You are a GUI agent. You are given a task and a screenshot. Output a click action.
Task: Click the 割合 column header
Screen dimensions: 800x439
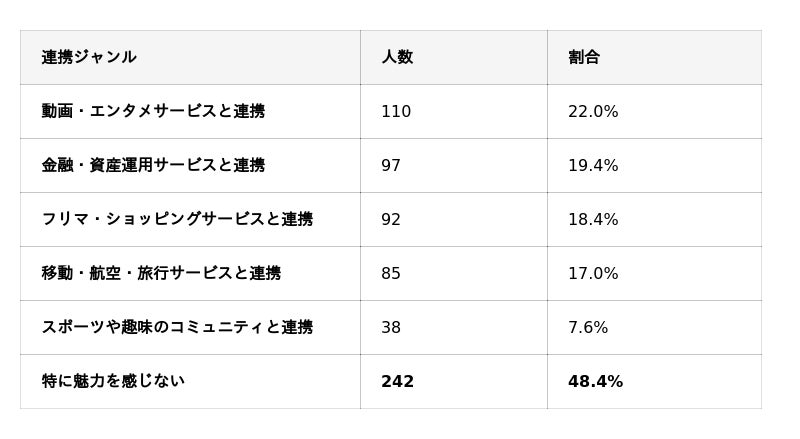(x=584, y=57)
